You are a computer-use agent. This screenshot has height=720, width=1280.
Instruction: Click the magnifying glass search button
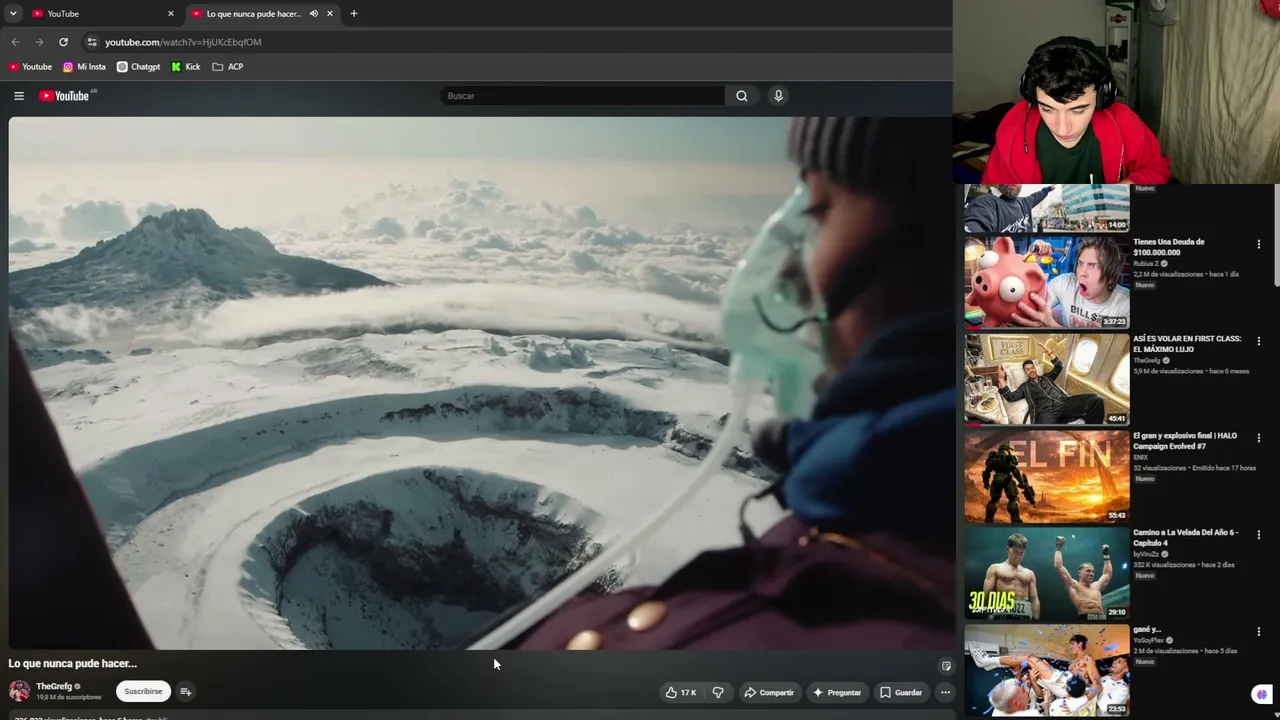741,96
